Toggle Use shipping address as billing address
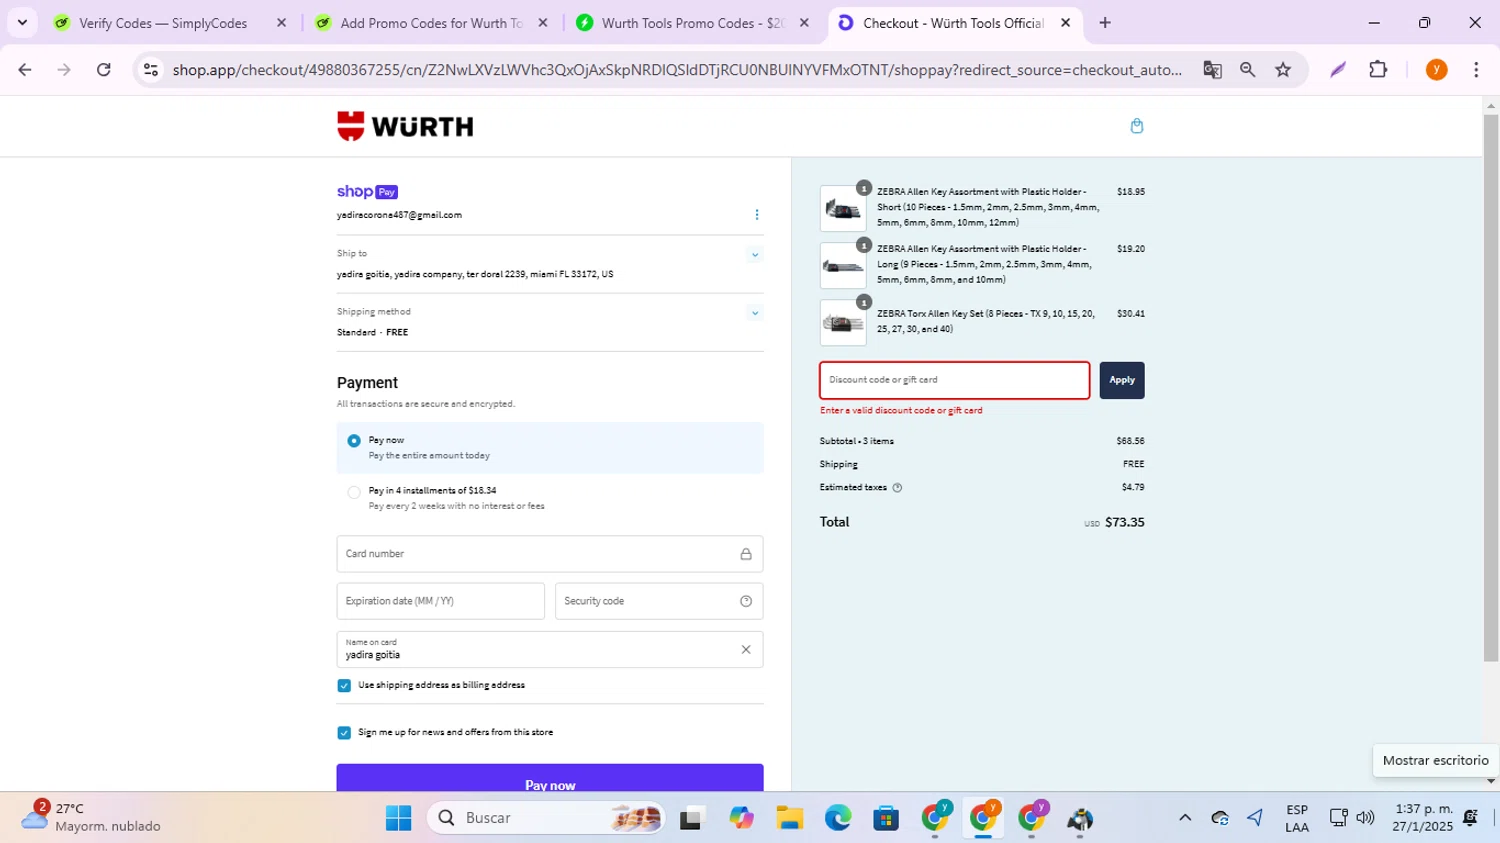The image size is (1500, 843). [344, 686]
